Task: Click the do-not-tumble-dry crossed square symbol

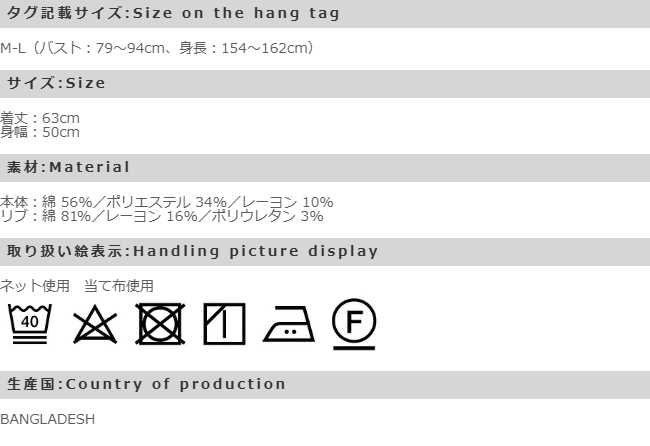Action: tap(159, 323)
